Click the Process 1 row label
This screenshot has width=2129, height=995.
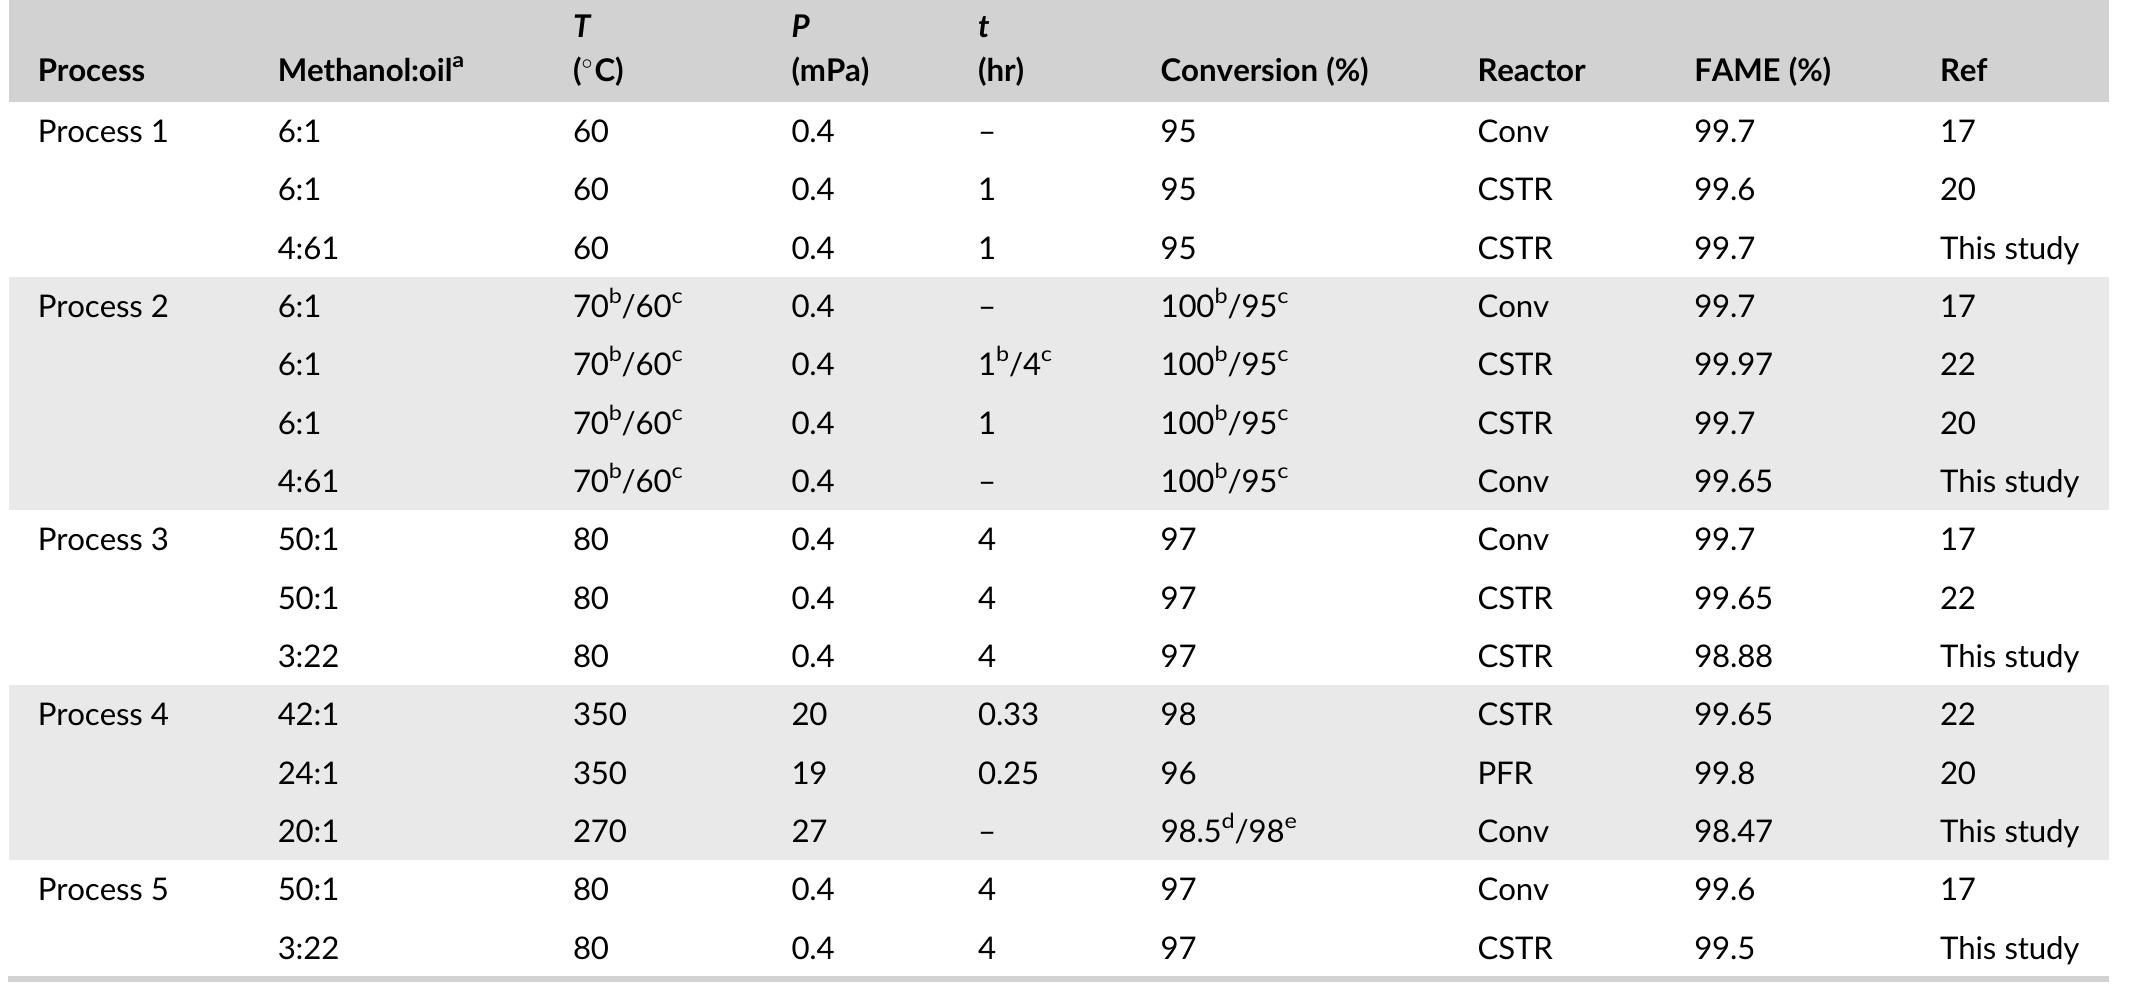pos(103,132)
